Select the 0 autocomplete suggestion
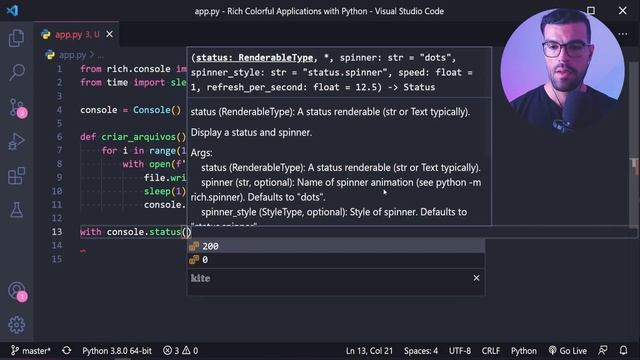 [x=336, y=260]
